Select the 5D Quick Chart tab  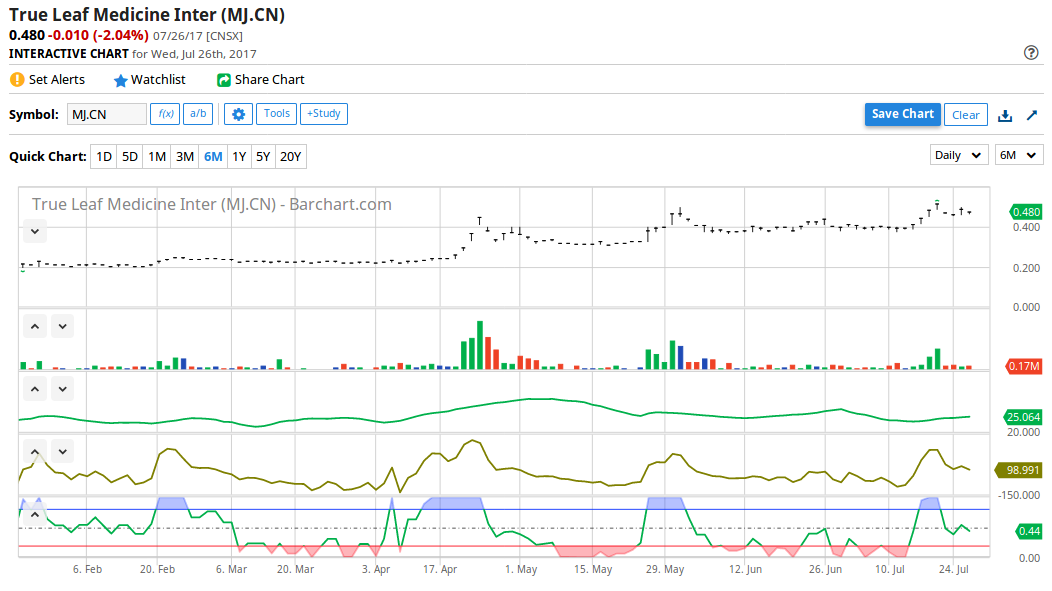click(129, 156)
